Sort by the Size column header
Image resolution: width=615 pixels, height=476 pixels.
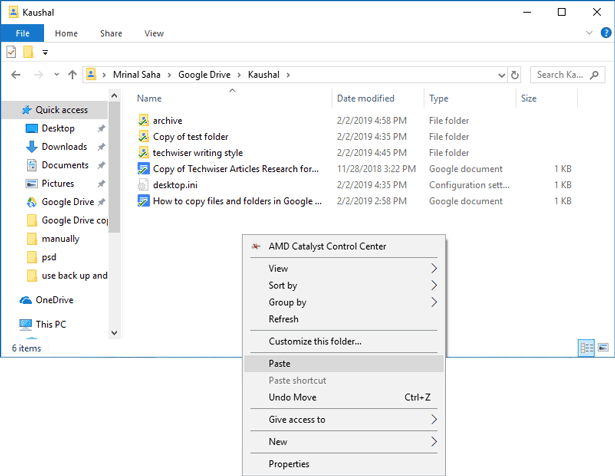tap(528, 98)
